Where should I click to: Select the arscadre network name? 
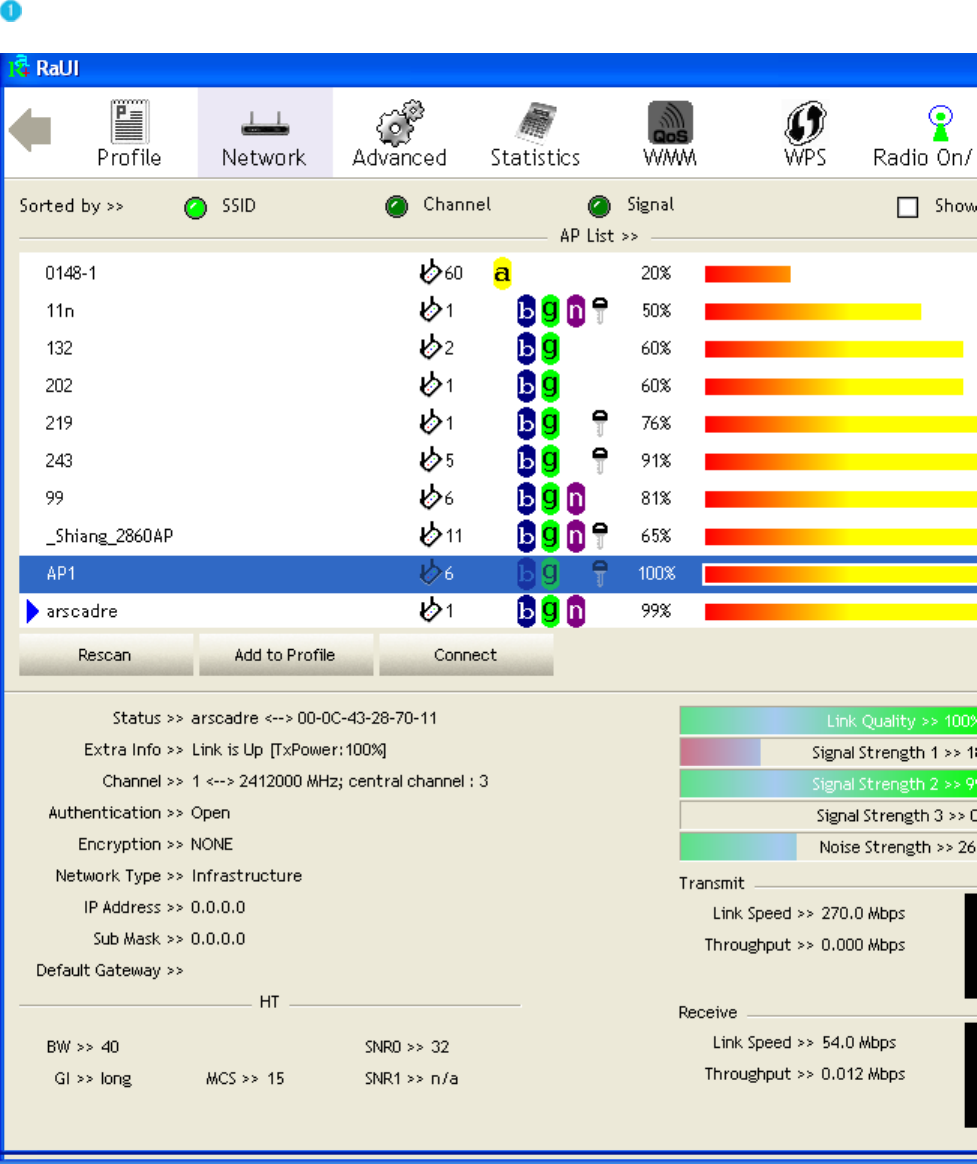point(82,611)
